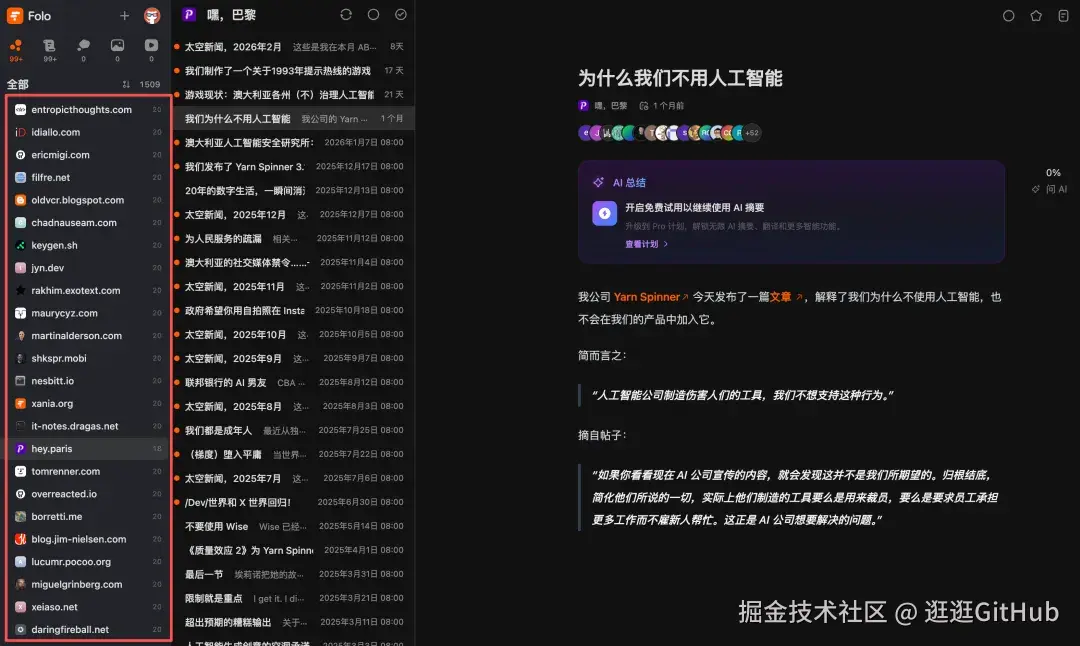
Task: Open the entry about the 1993年提示热线 game
Action: tap(293, 70)
